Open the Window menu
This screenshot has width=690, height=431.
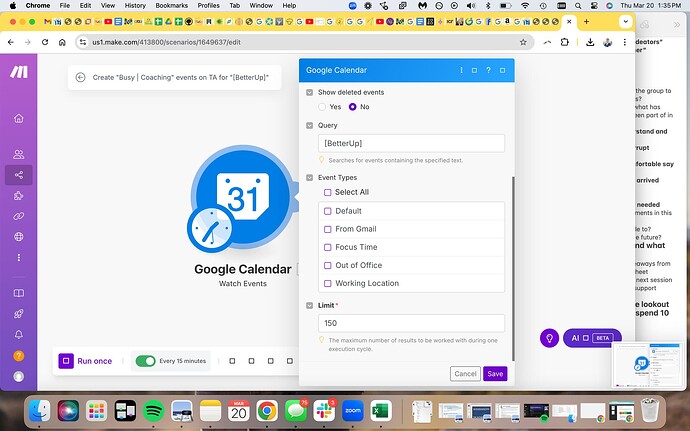261,6
